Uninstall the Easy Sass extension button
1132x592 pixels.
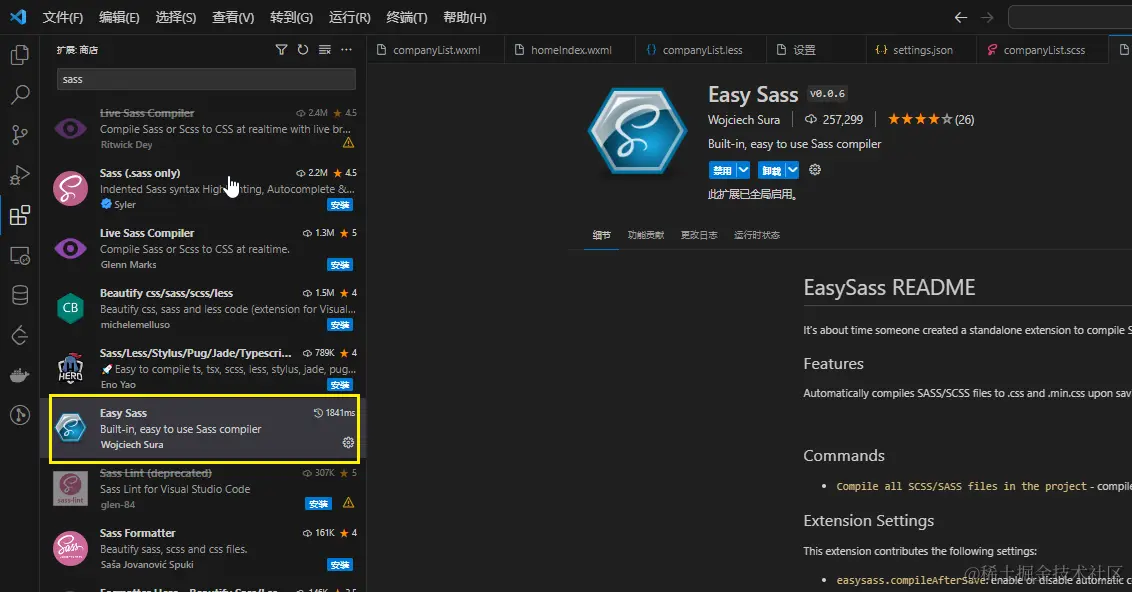(x=771, y=170)
